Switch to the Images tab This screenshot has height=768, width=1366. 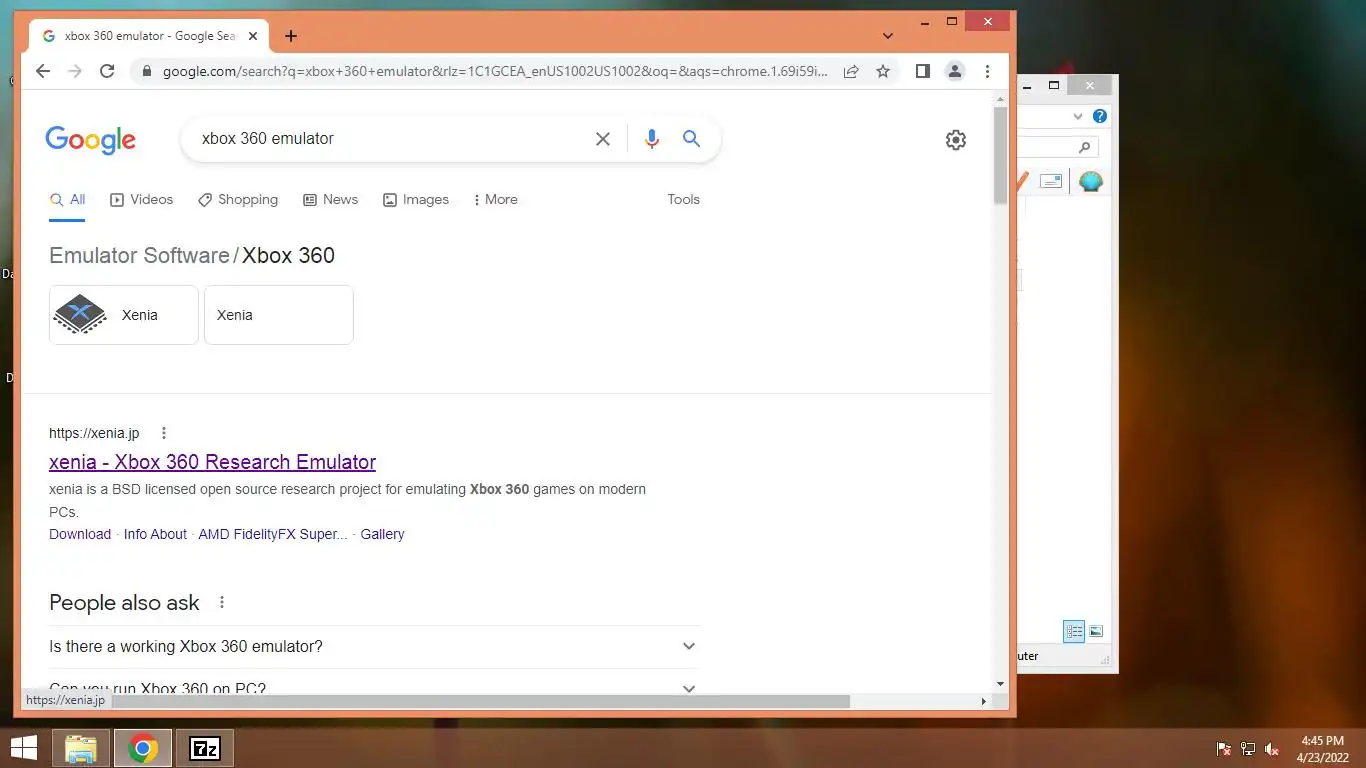tap(416, 200)
